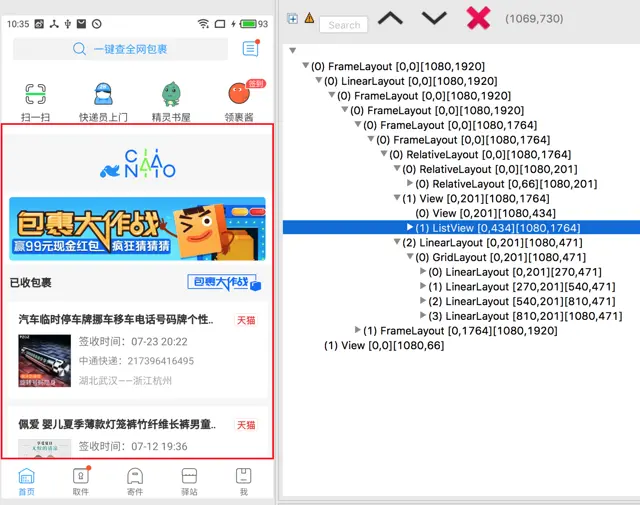Switch to the 寄件 send tab
This screenshot has height=505, width=640.
pos(135,482)
